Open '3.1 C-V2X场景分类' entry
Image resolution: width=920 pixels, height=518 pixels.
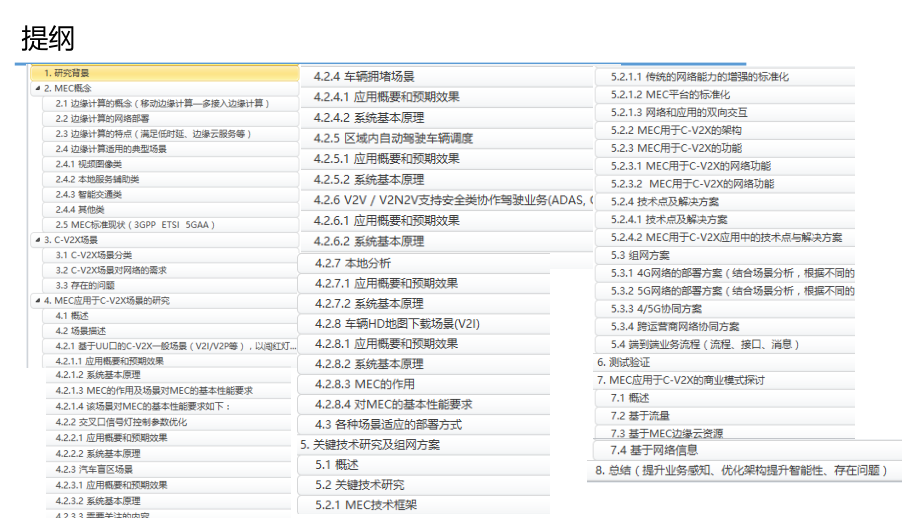tap(94, 255)
